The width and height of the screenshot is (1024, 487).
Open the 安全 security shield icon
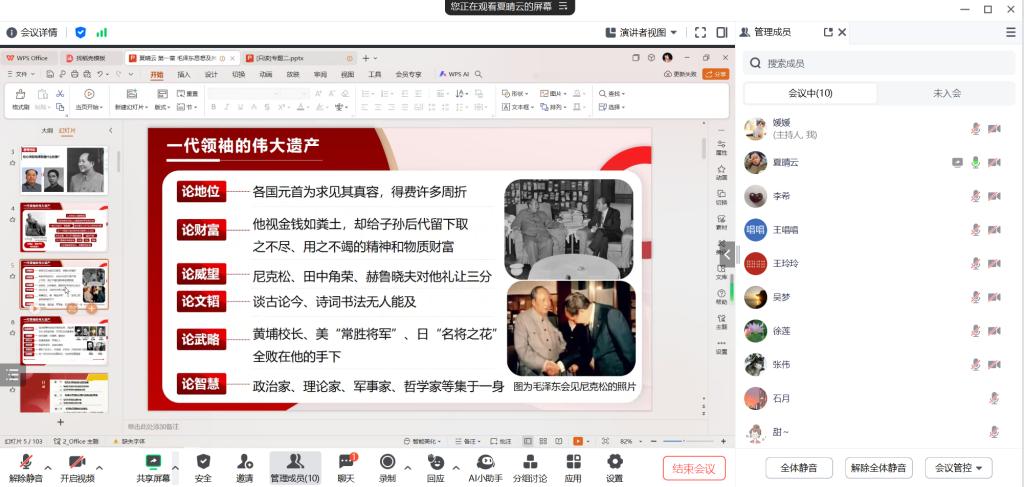click(203, 462)
